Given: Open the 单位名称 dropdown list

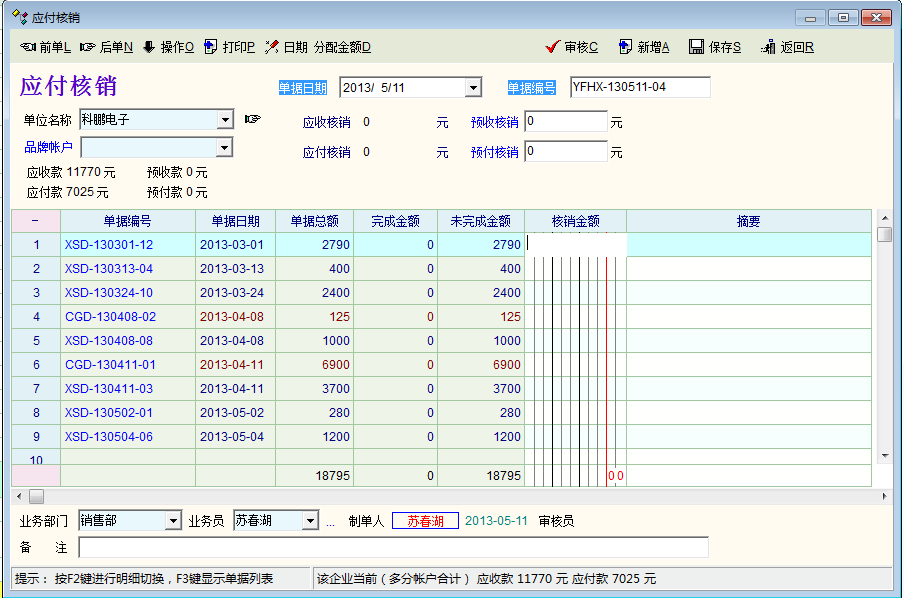Looking at the screenshot, I should pyautogui.click(x=225, y=120).
